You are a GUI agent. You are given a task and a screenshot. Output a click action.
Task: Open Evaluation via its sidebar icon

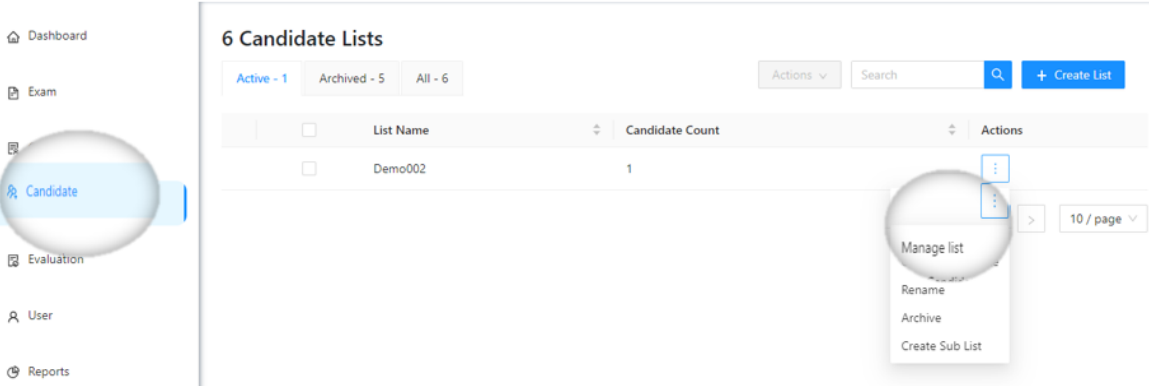coord(12,260)
